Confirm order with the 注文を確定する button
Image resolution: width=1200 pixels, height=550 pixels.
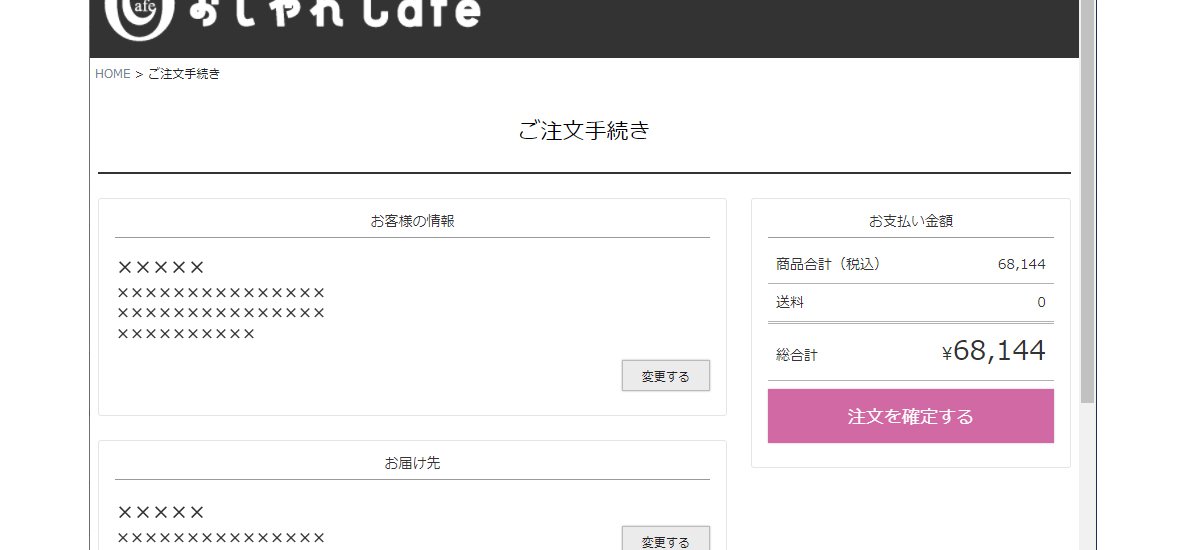coord(910,416)
